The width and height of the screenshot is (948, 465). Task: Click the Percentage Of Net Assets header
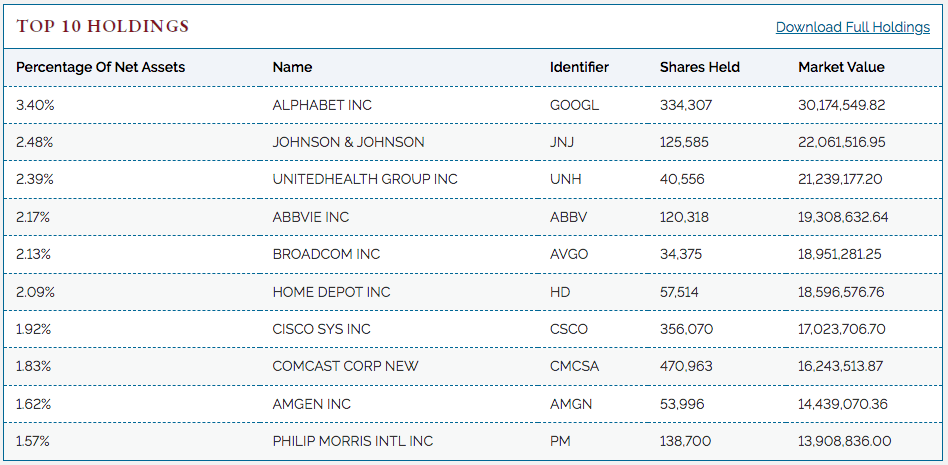click(100, 67)
